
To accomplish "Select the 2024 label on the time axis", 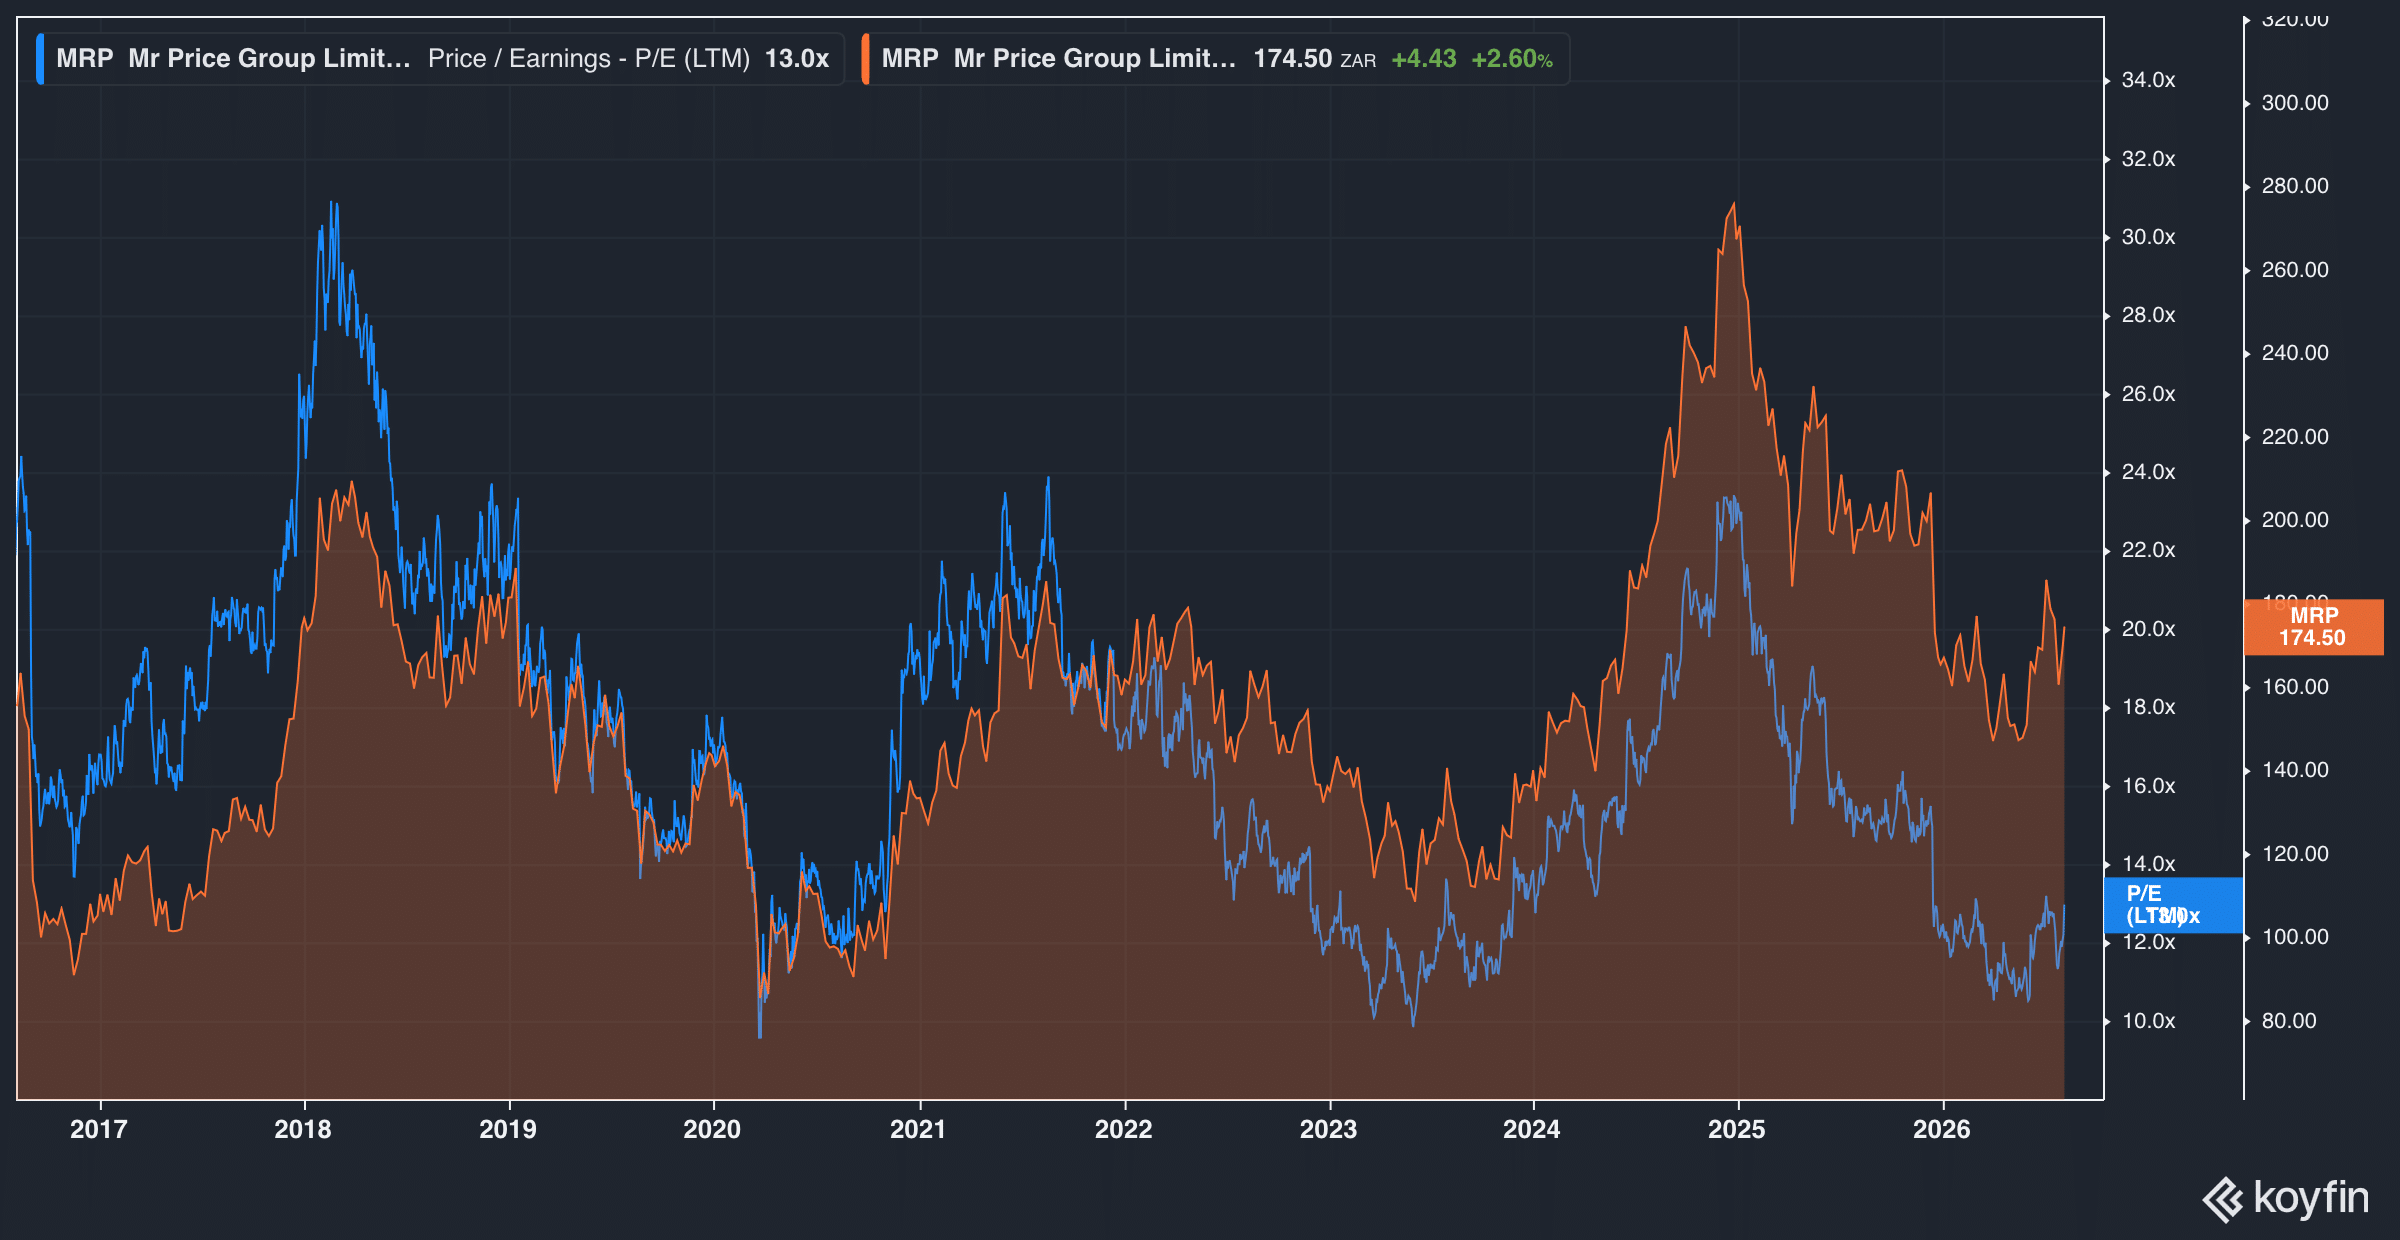I will pyautogui.click(x=1532, y=1130).
